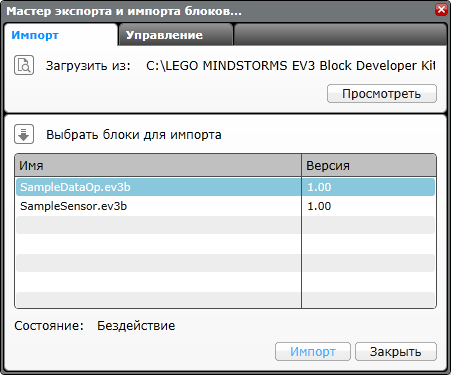Sort by the Версия column header
This screenshot has height=375, width=451.
(x=369, y=165)
